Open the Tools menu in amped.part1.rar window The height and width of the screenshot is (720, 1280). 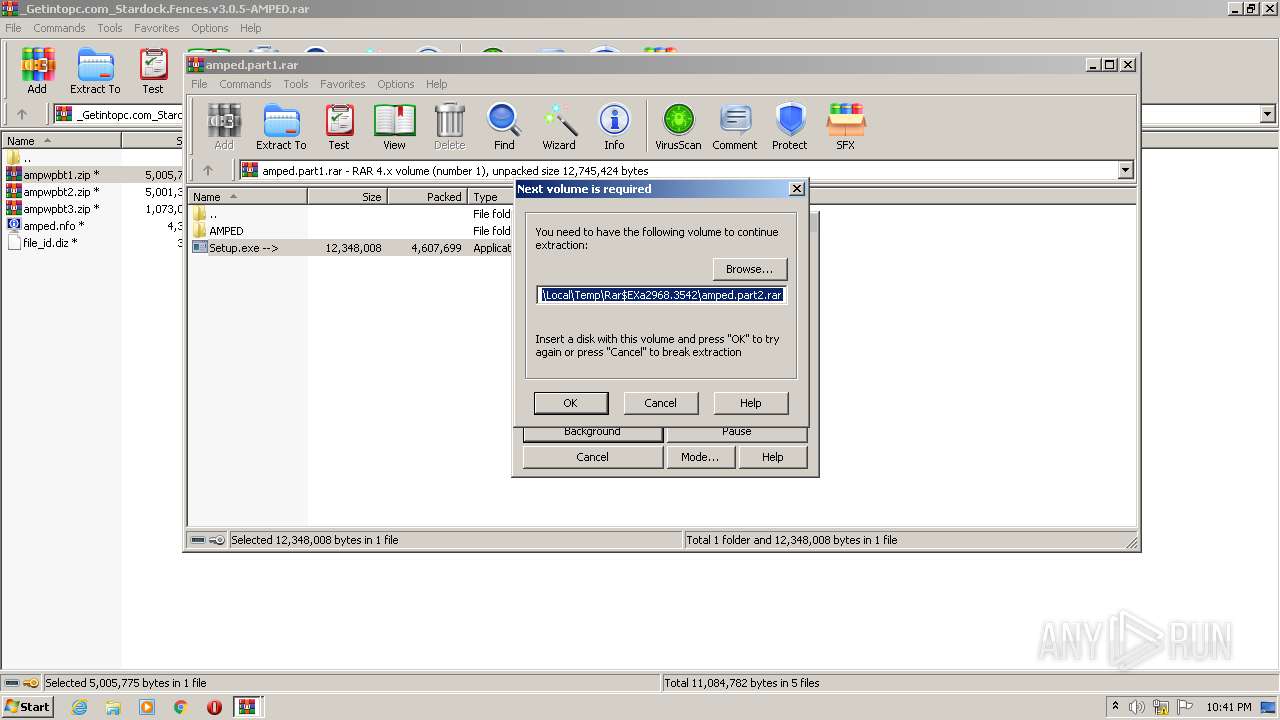pos(295,84)
